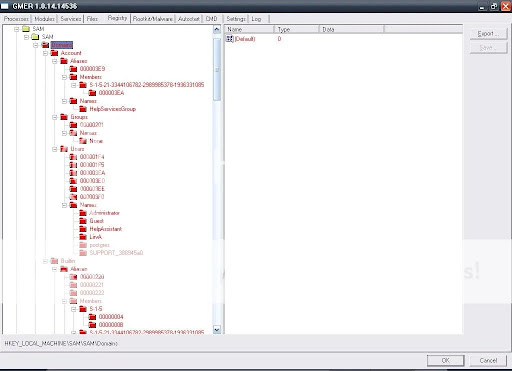Collapse the Aliases node under Account
This screenshot has height=371, width=512.
coord(55,61)
